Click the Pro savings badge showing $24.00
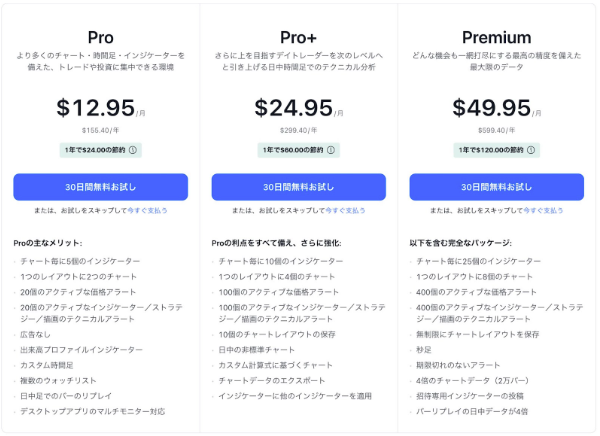Viewport: 600px width, 436px height. [x=101, y=150]
